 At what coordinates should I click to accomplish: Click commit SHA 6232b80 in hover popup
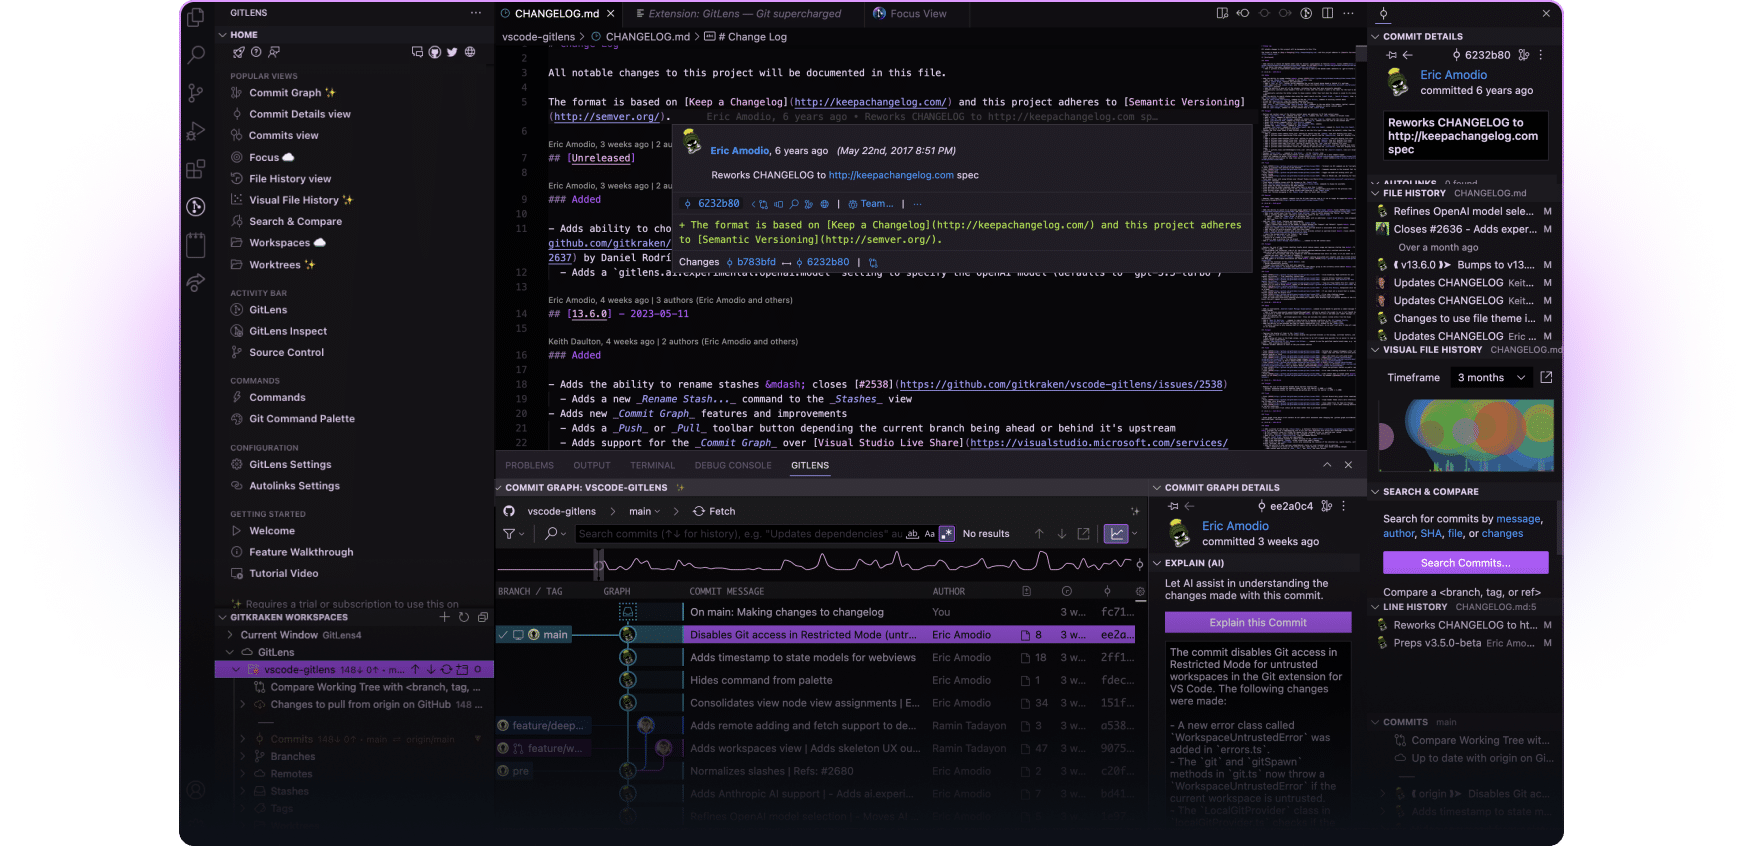(x=718, y=203)
